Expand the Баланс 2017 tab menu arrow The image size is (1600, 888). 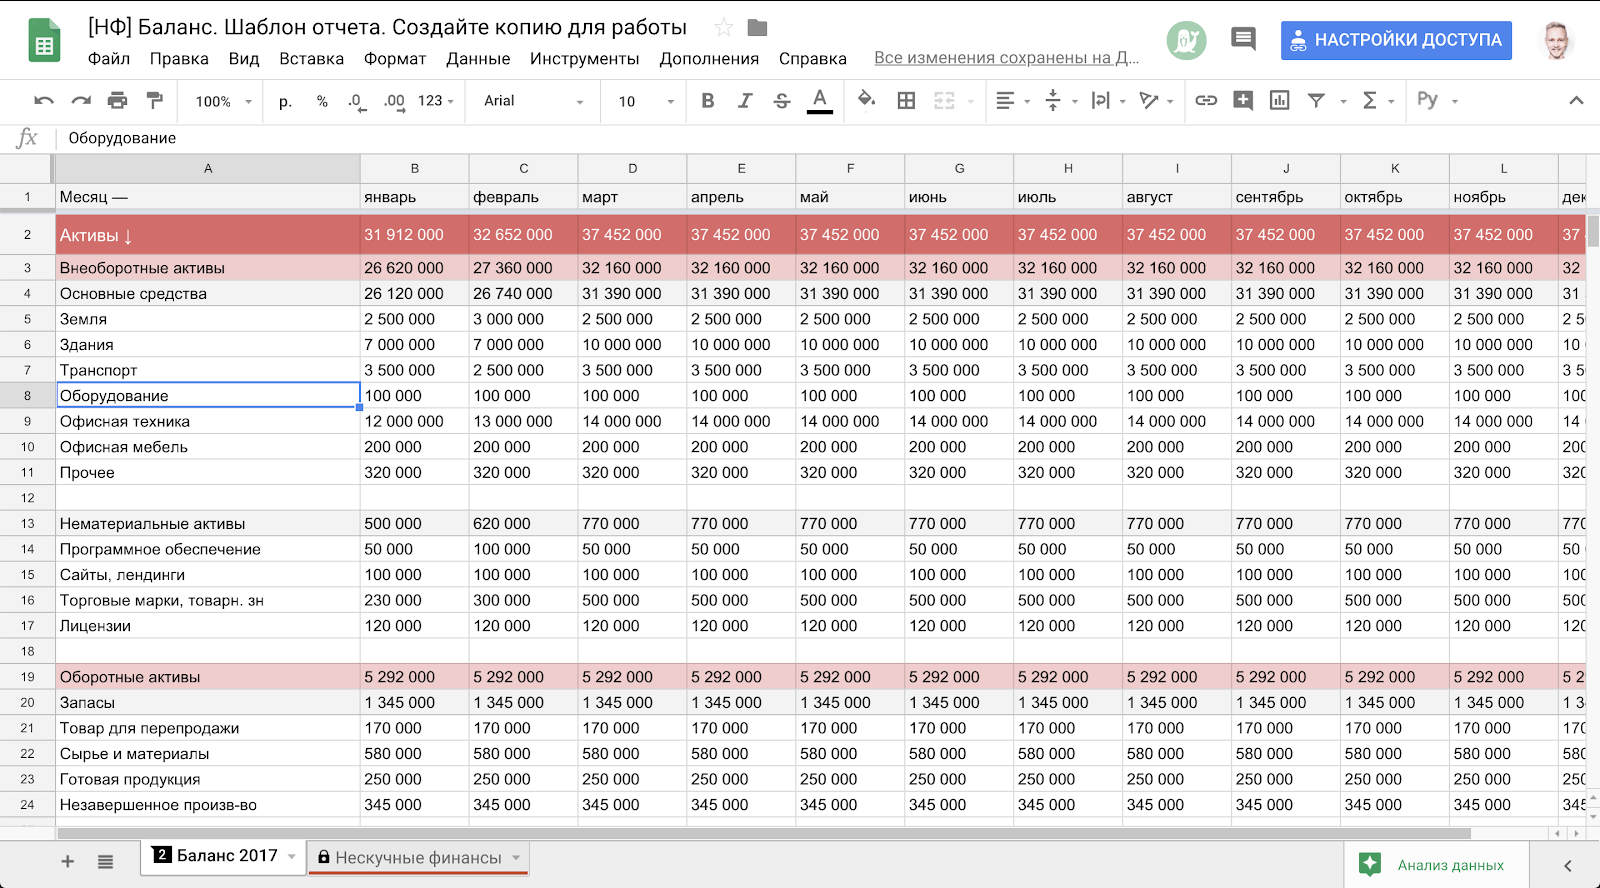pyautogui.click(x=292, y=857)
